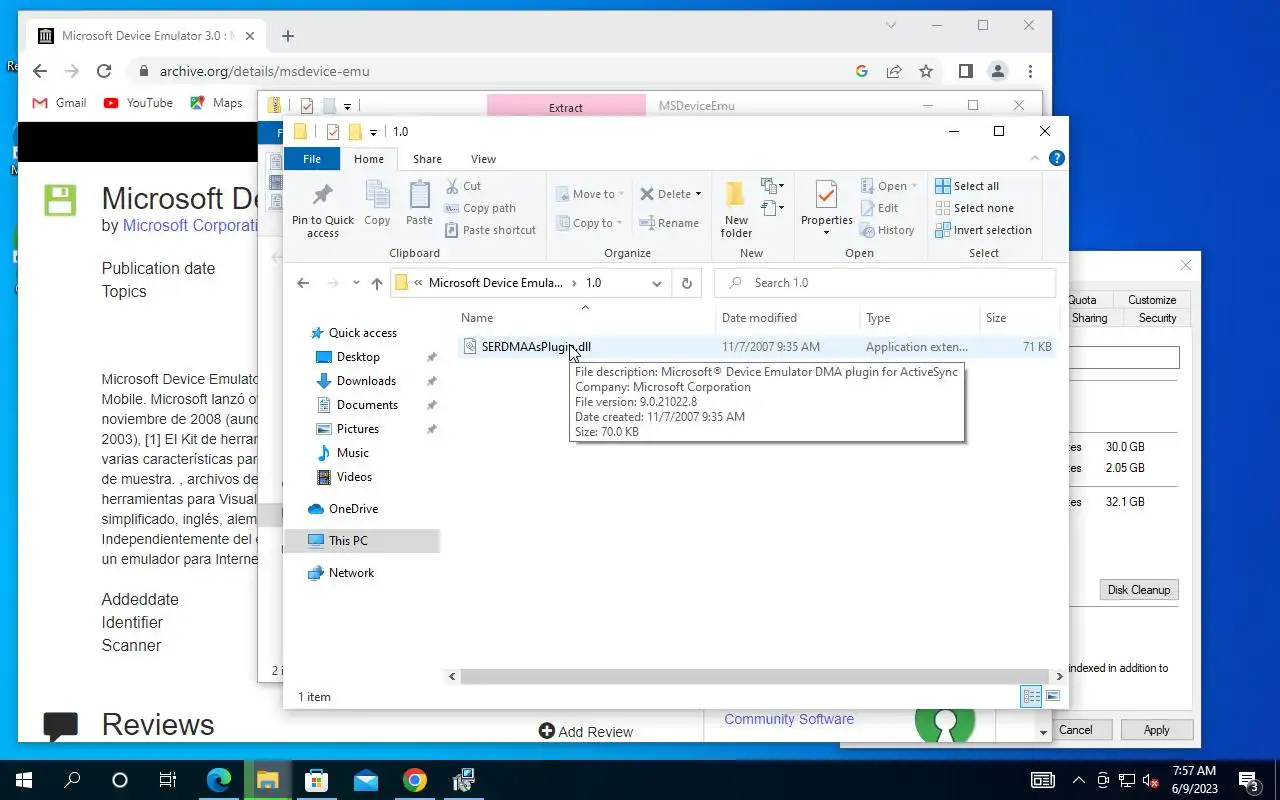Create a New folder from ribbon
Viewport: 1280px width, 800px height.
coord(736,209)
